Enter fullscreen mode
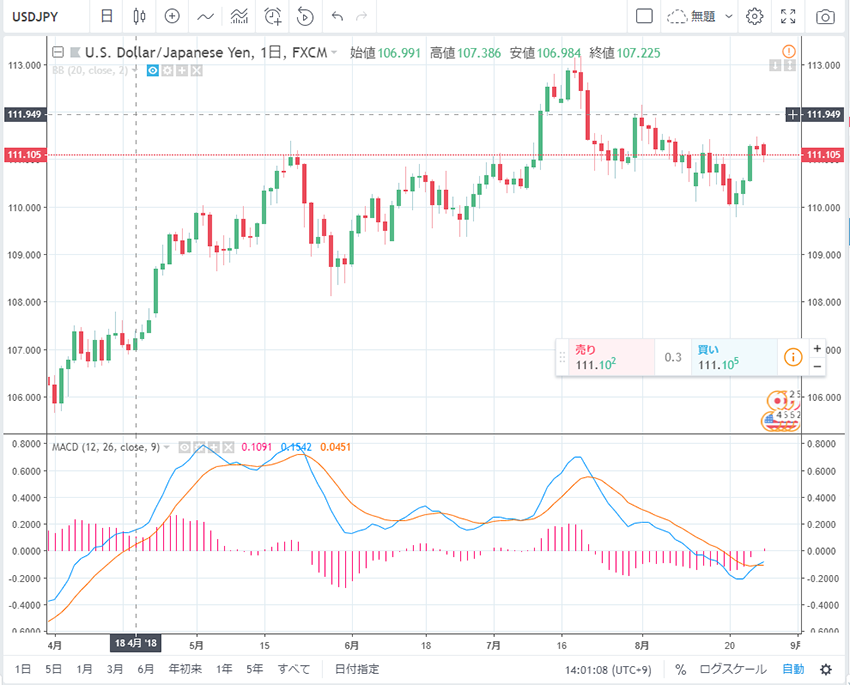 [x=788, y=16]
